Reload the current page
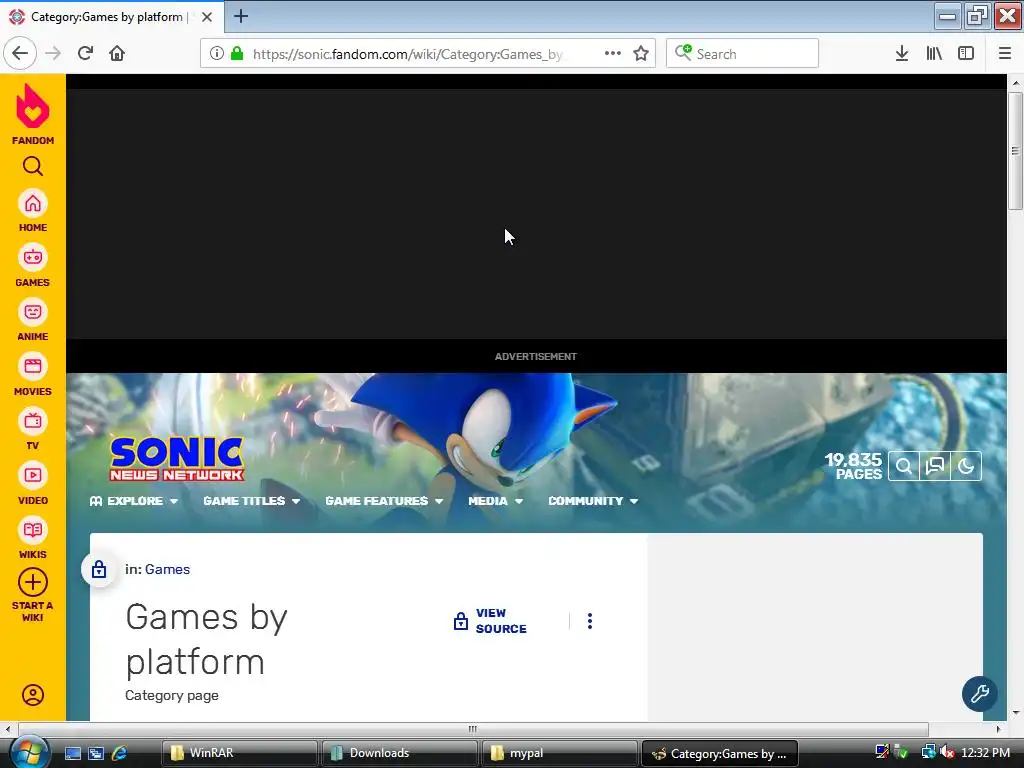Screen dimensions: 1024x768 click(85, 53)
